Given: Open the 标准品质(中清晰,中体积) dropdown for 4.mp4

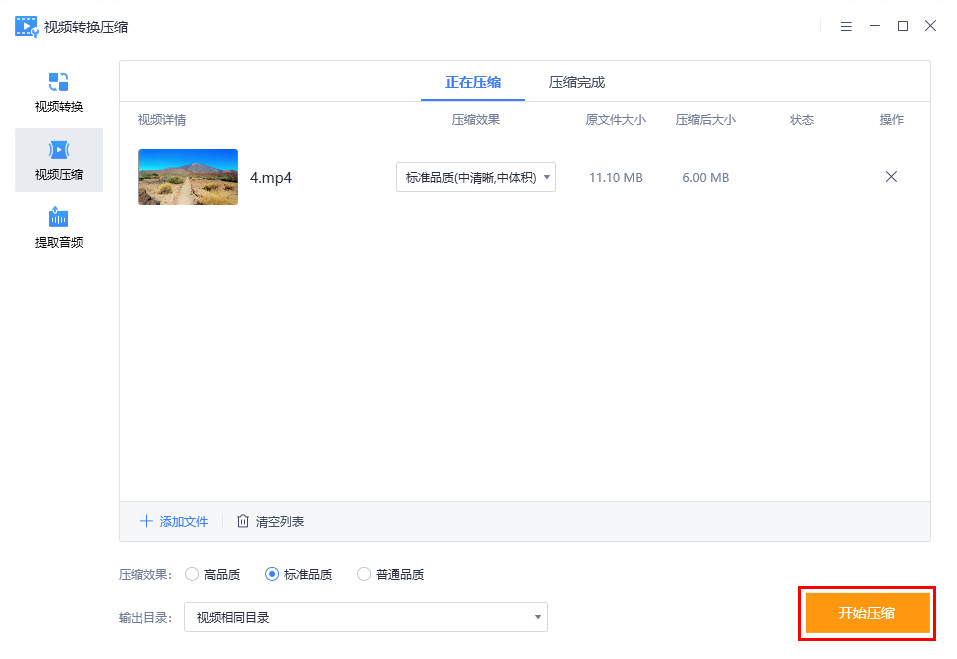Looking at the screenshot, I should [476, 177].
